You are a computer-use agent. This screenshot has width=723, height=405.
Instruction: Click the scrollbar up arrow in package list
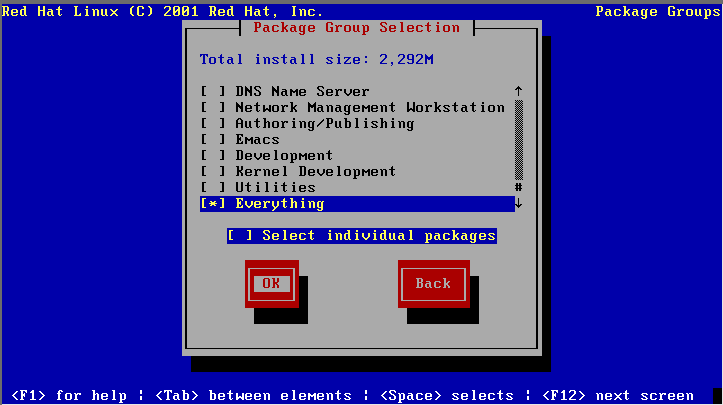(518, 92)
